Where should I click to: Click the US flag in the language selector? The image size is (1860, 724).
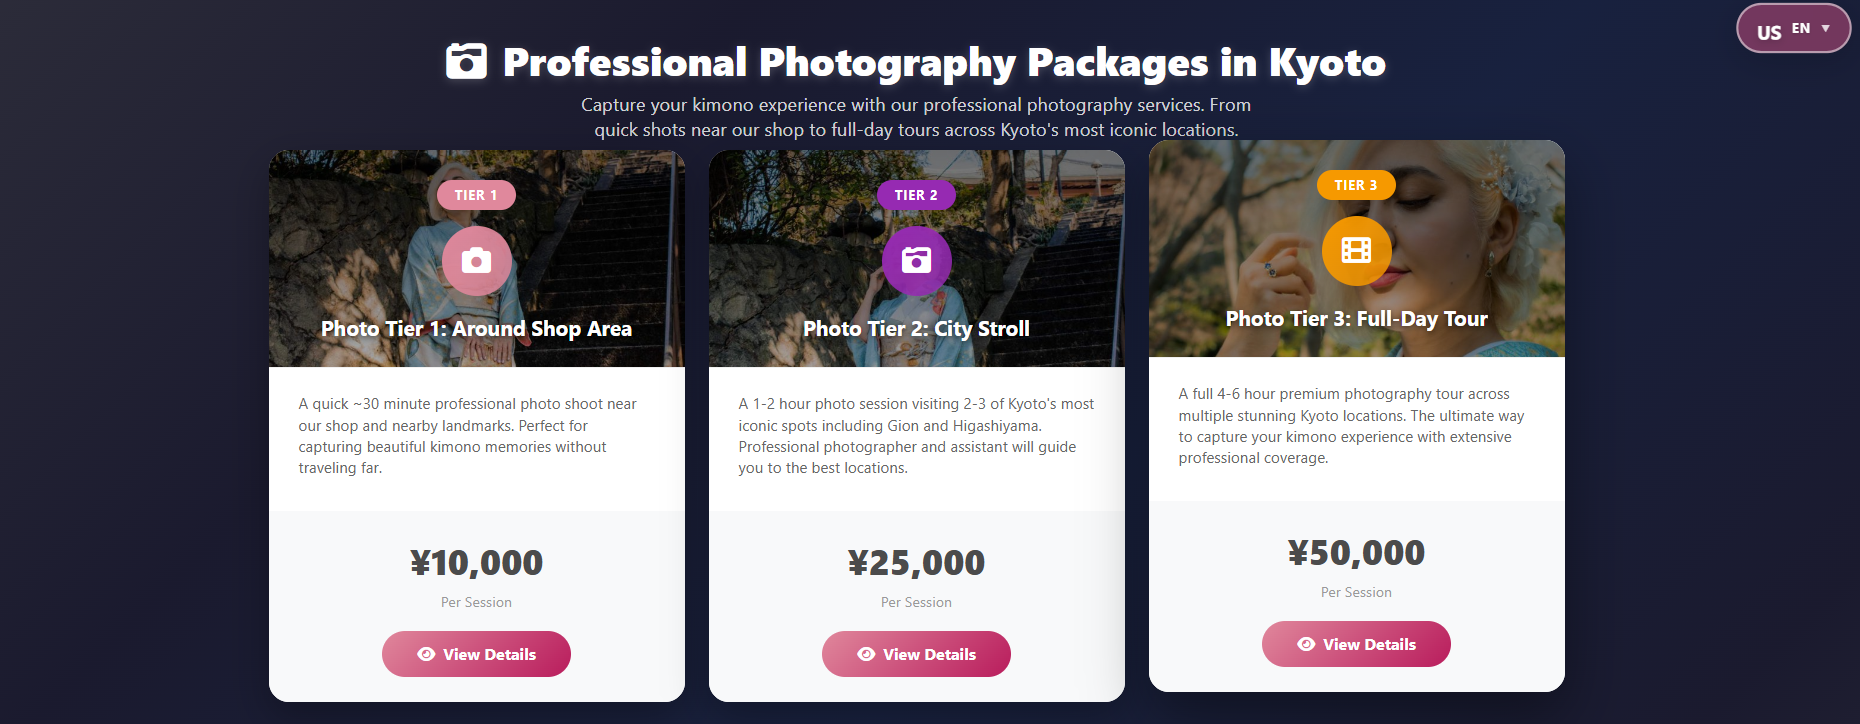click(1768, 30)
